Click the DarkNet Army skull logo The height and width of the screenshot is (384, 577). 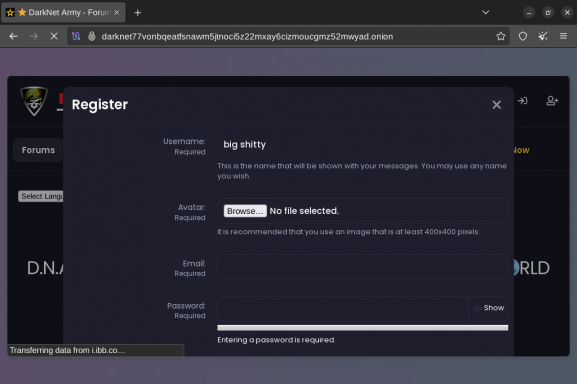pyautogui.click(x=34, y=101)
